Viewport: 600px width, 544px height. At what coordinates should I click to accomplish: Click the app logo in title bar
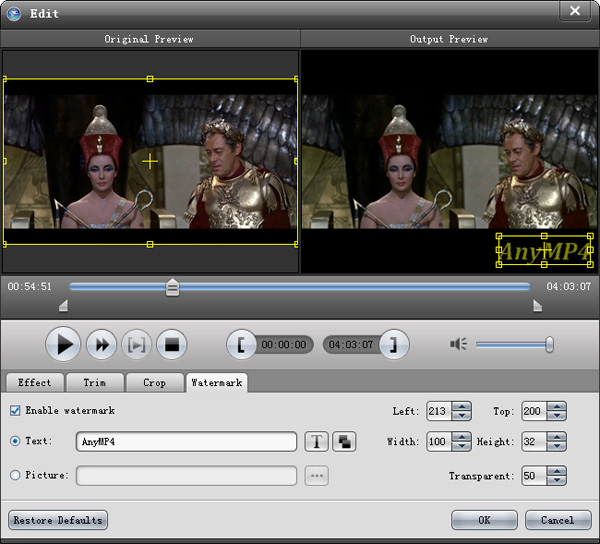click(14, 14)
